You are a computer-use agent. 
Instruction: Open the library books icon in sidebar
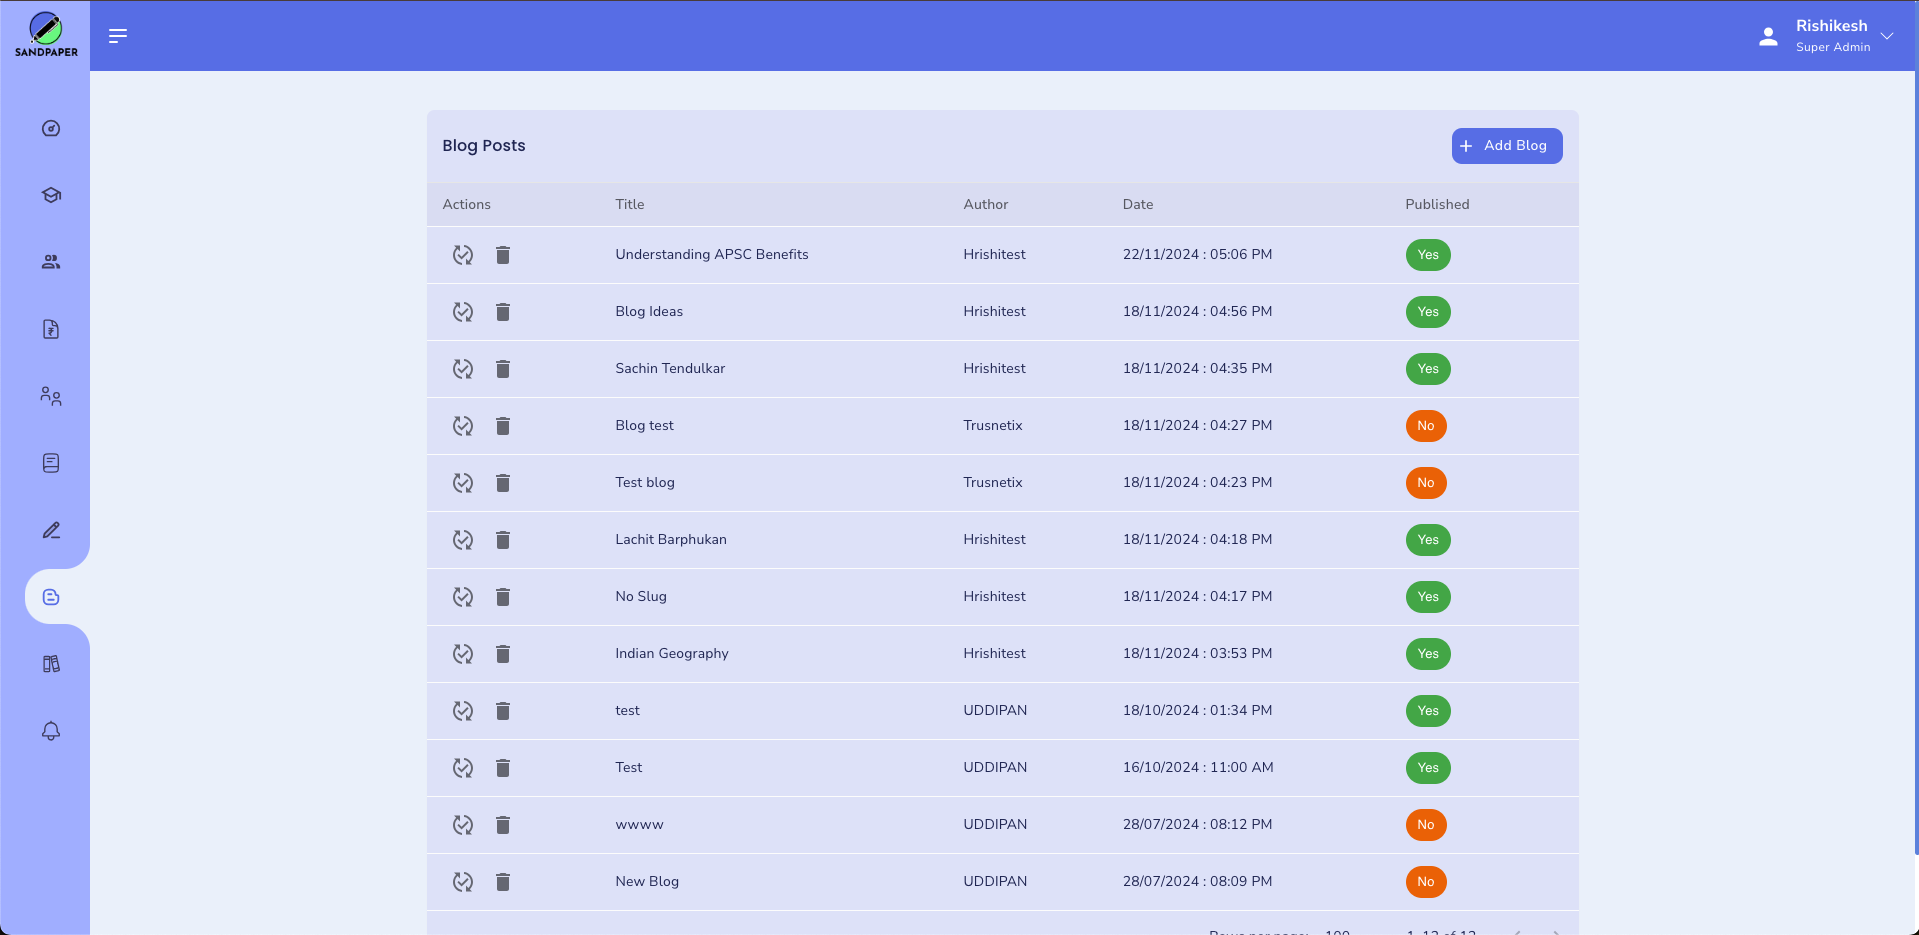tap(49, 663)
